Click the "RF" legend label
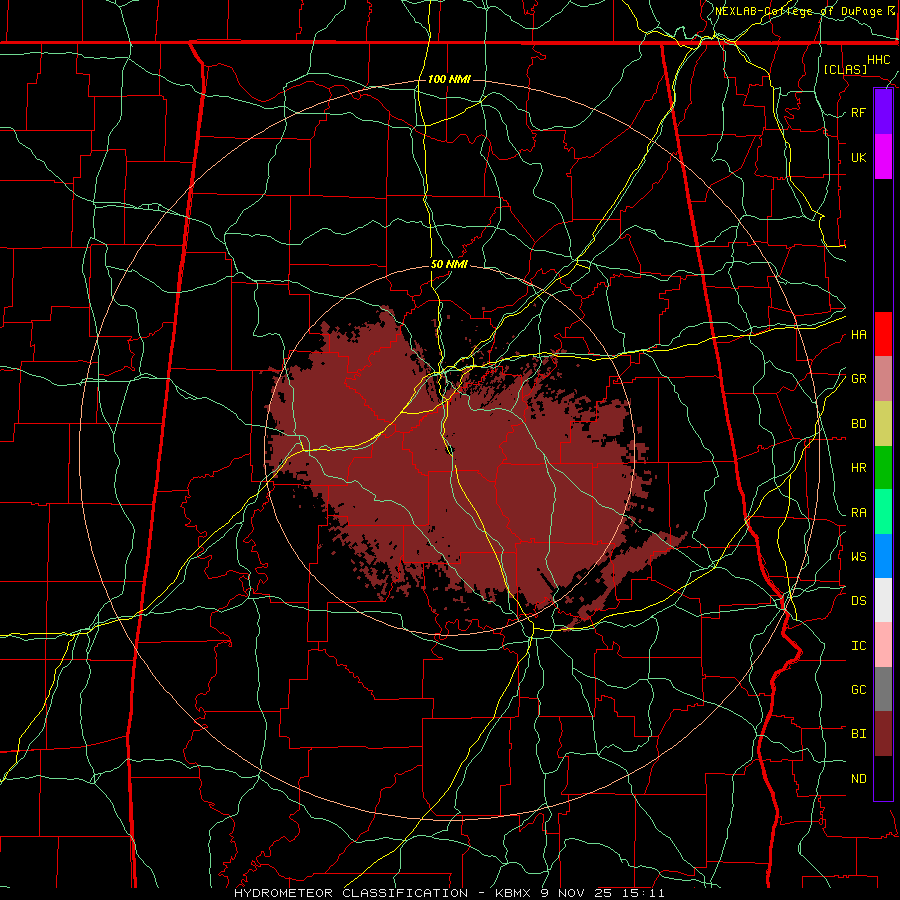This screenshot has height=900, width=900. click(858, 112)
